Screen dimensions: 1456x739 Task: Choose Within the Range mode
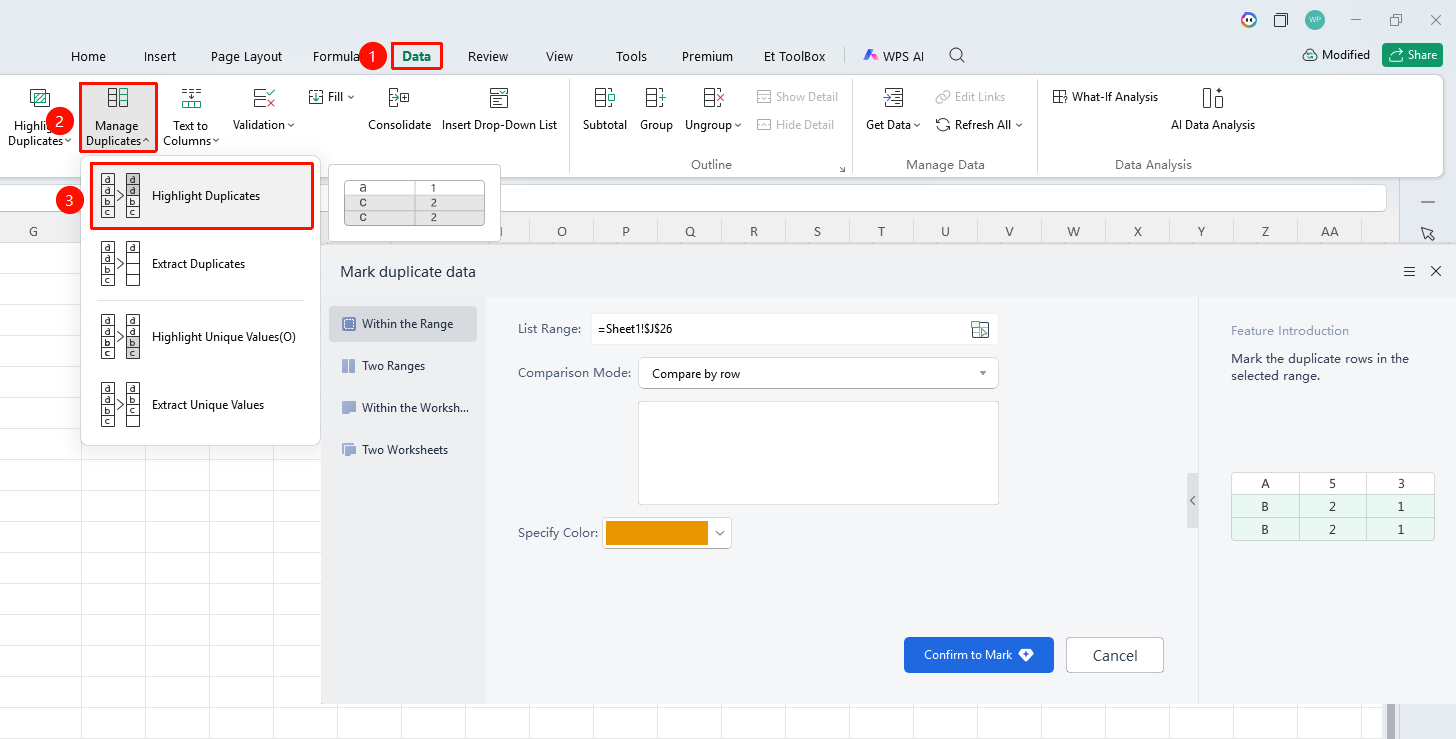pos(403,324)
